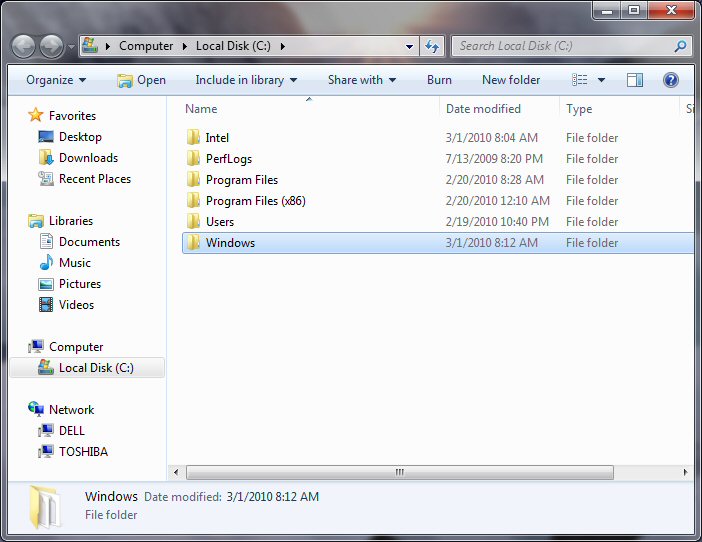
Task: Open the Share with menu
Action: point(361,80)
